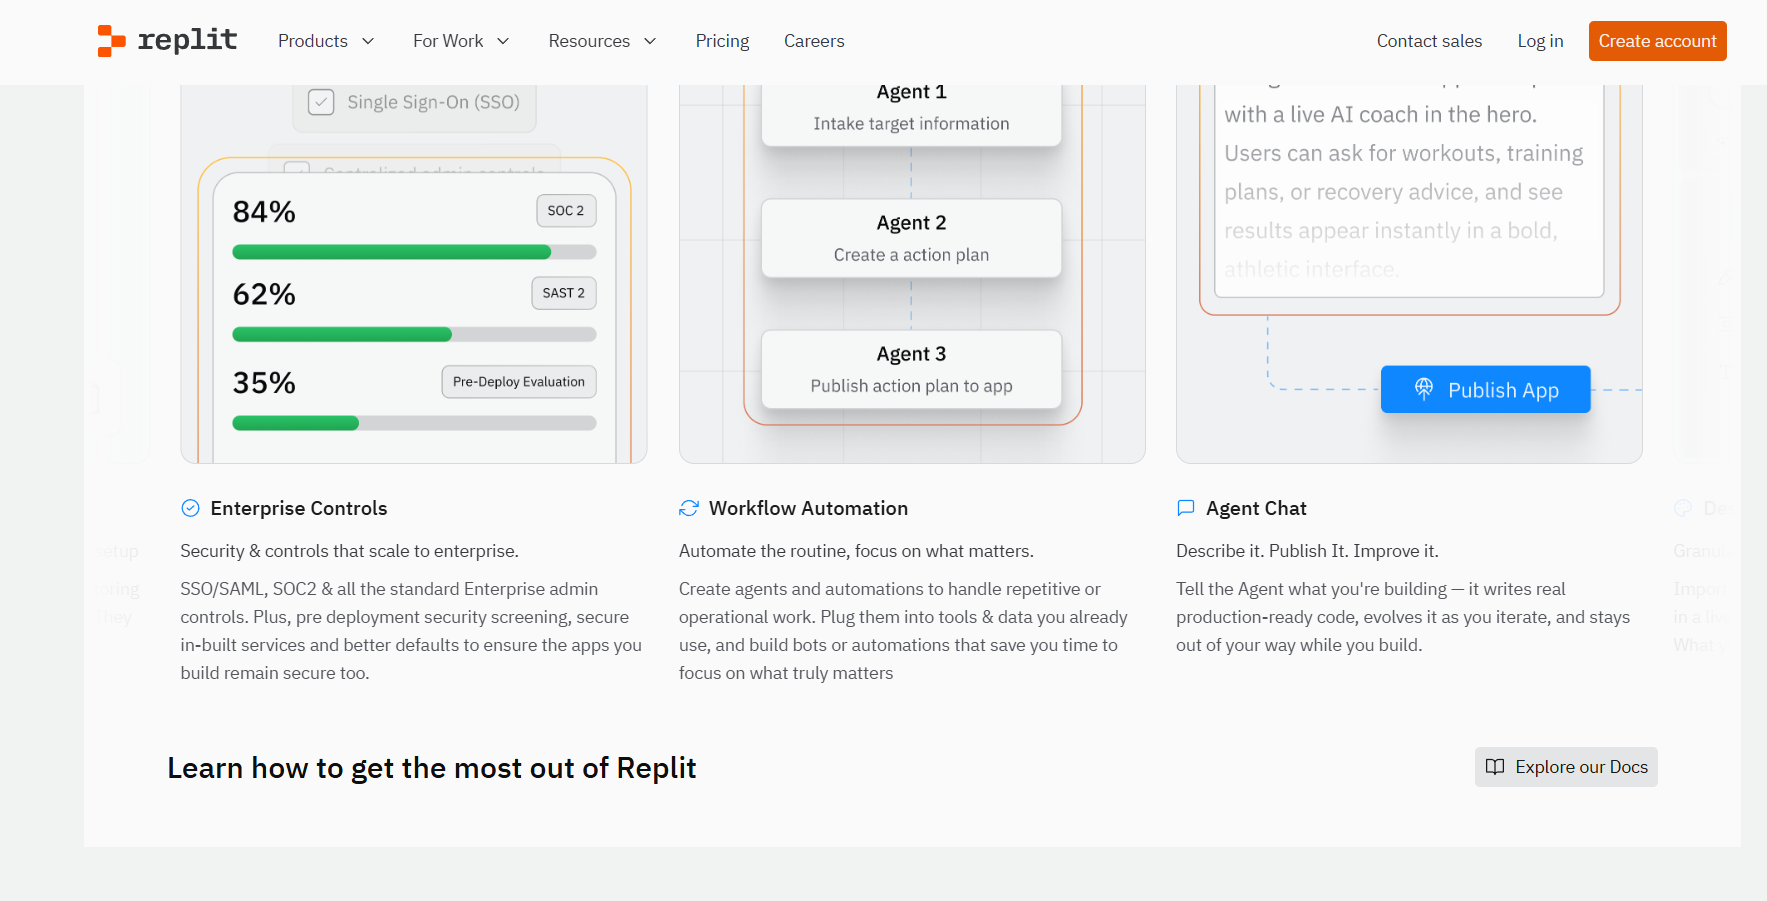This screenshot has width=1767, height=901.
Task: Click the globe icon on Publish App
Action: coord(1424,389)
